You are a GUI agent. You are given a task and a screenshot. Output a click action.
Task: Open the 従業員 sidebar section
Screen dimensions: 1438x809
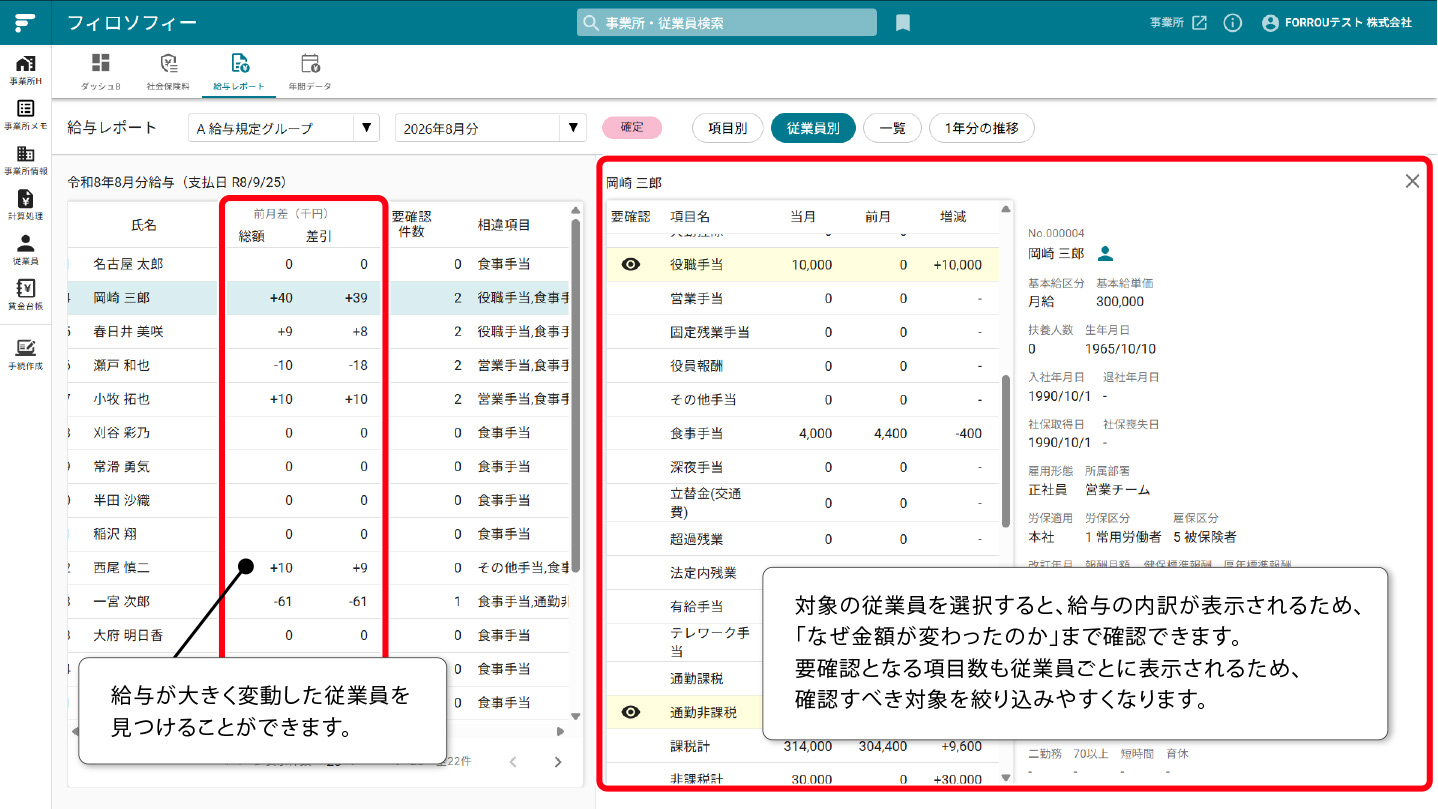click(x=26, y=250)
